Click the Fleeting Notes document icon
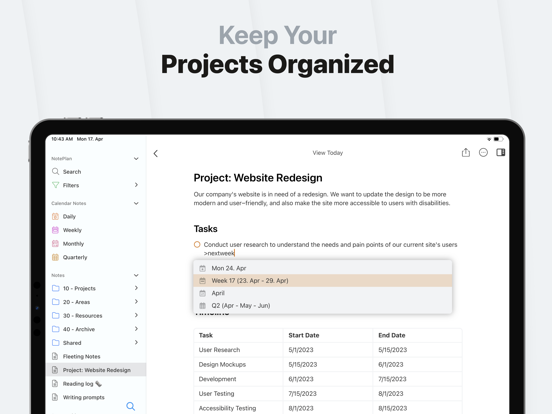Screen dimensions: 552x414 (x=55, y=356)
